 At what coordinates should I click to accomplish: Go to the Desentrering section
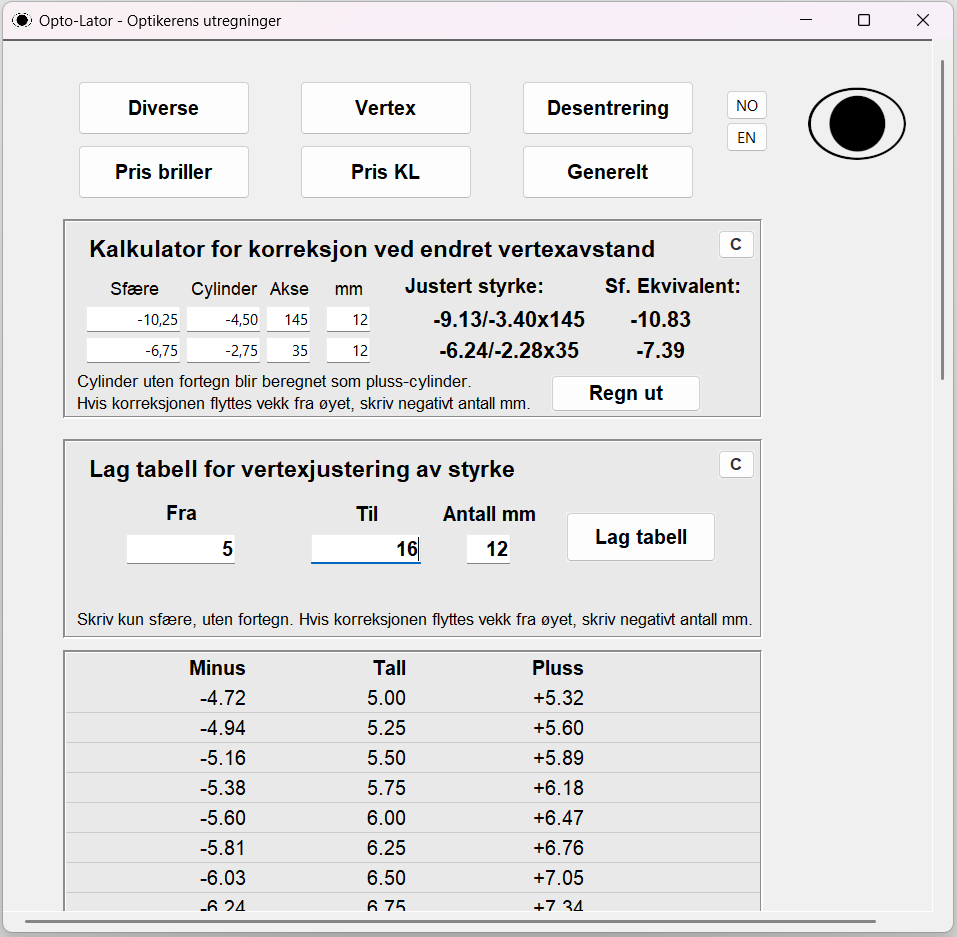pos(607,108)
